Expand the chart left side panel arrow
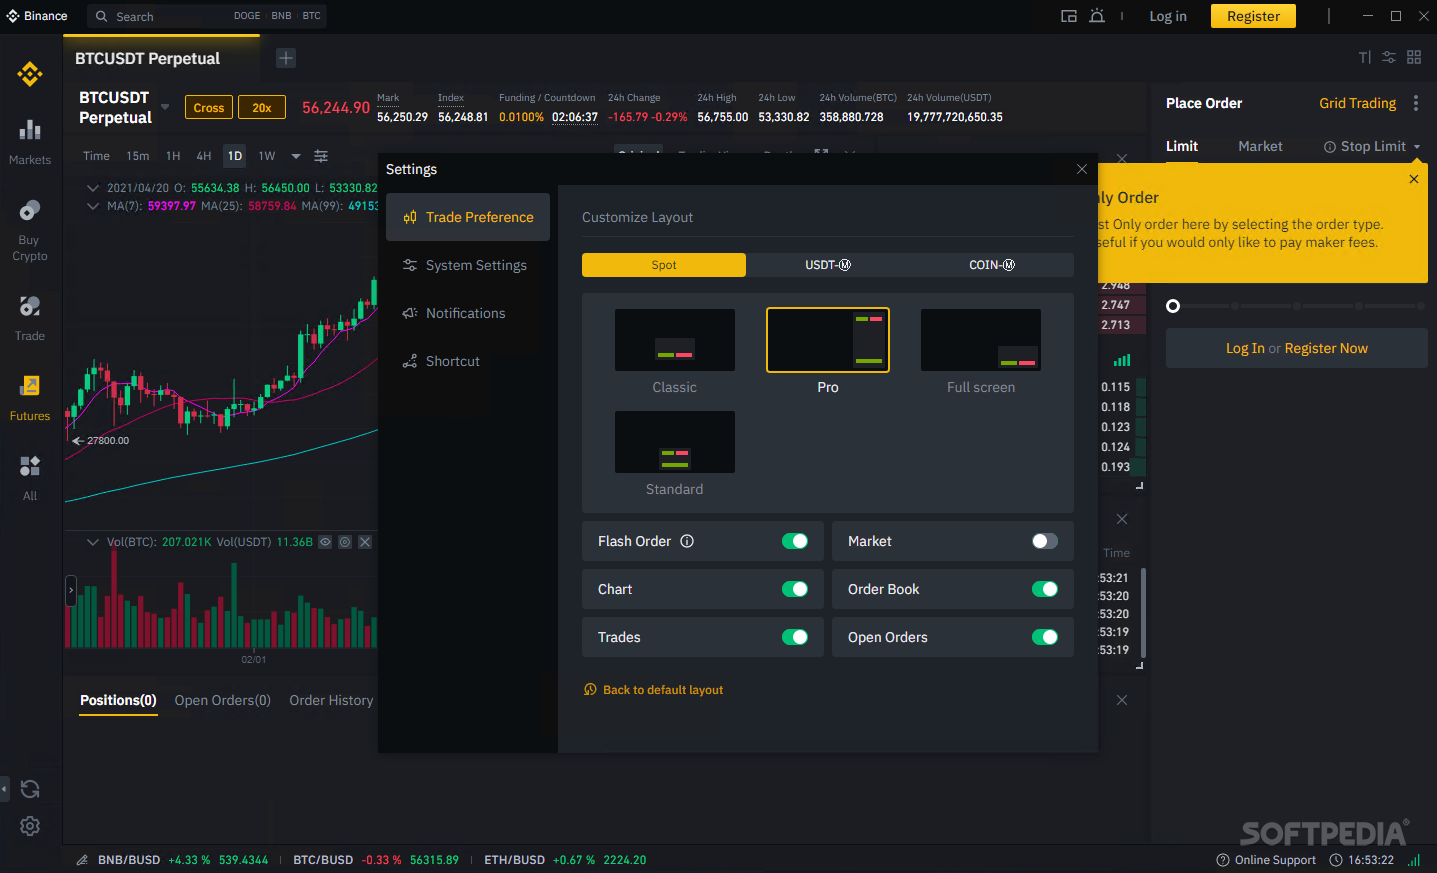The image size is (1437, 873). click(71, 590)
